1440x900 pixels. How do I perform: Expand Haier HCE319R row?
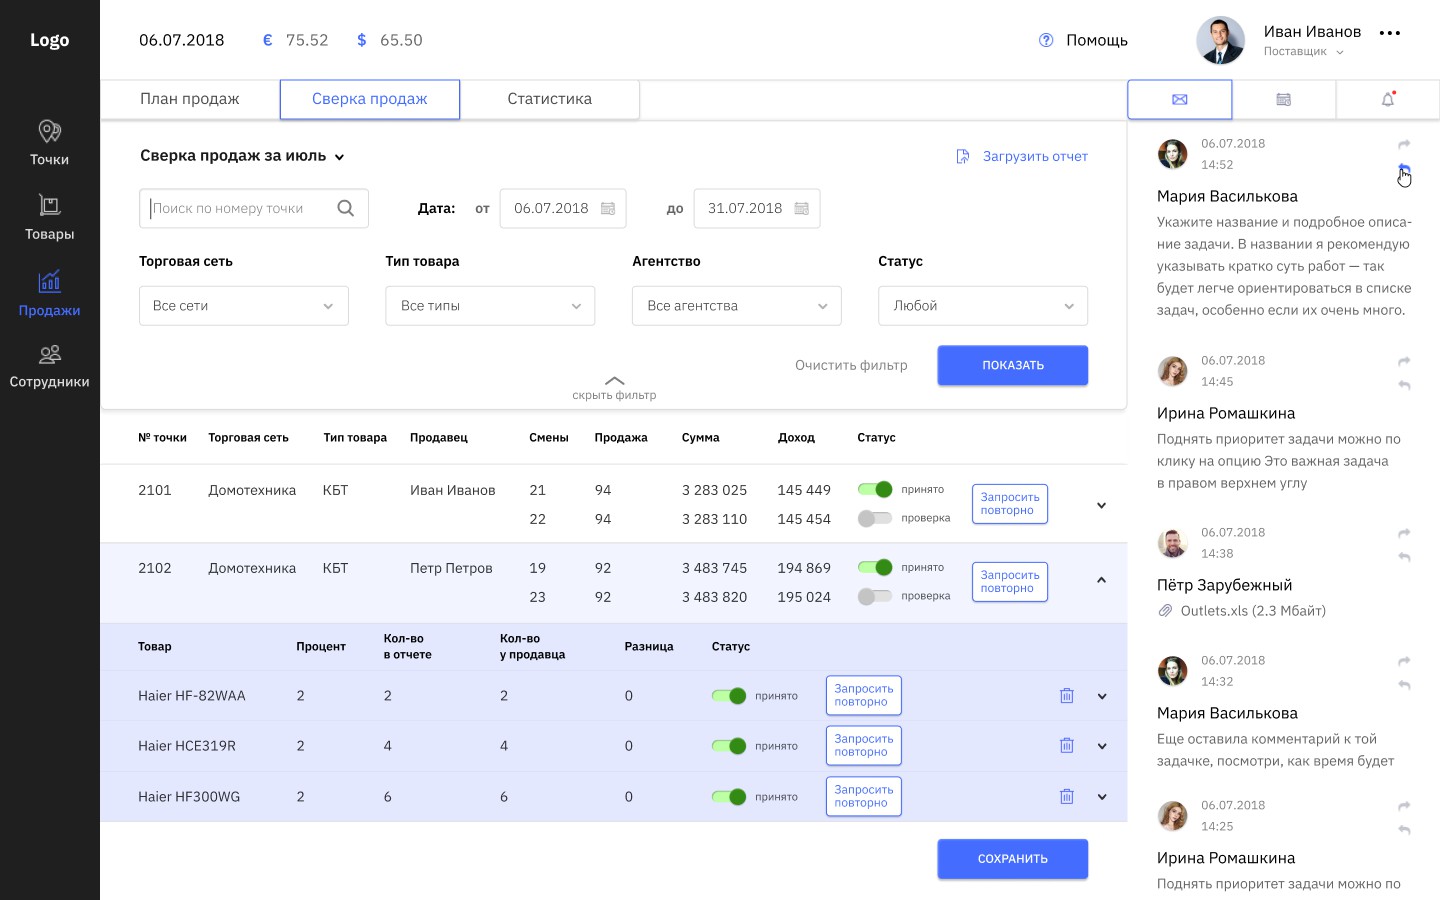[1102, 746]
